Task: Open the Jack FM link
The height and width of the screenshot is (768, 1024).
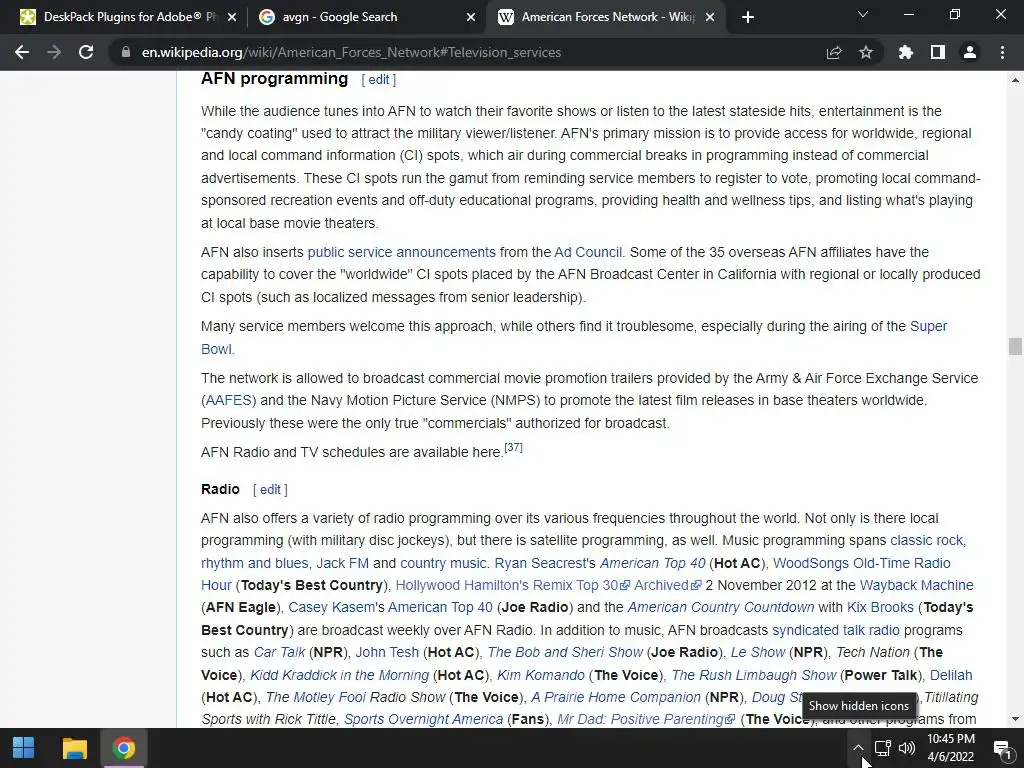Action: point(342,563)
